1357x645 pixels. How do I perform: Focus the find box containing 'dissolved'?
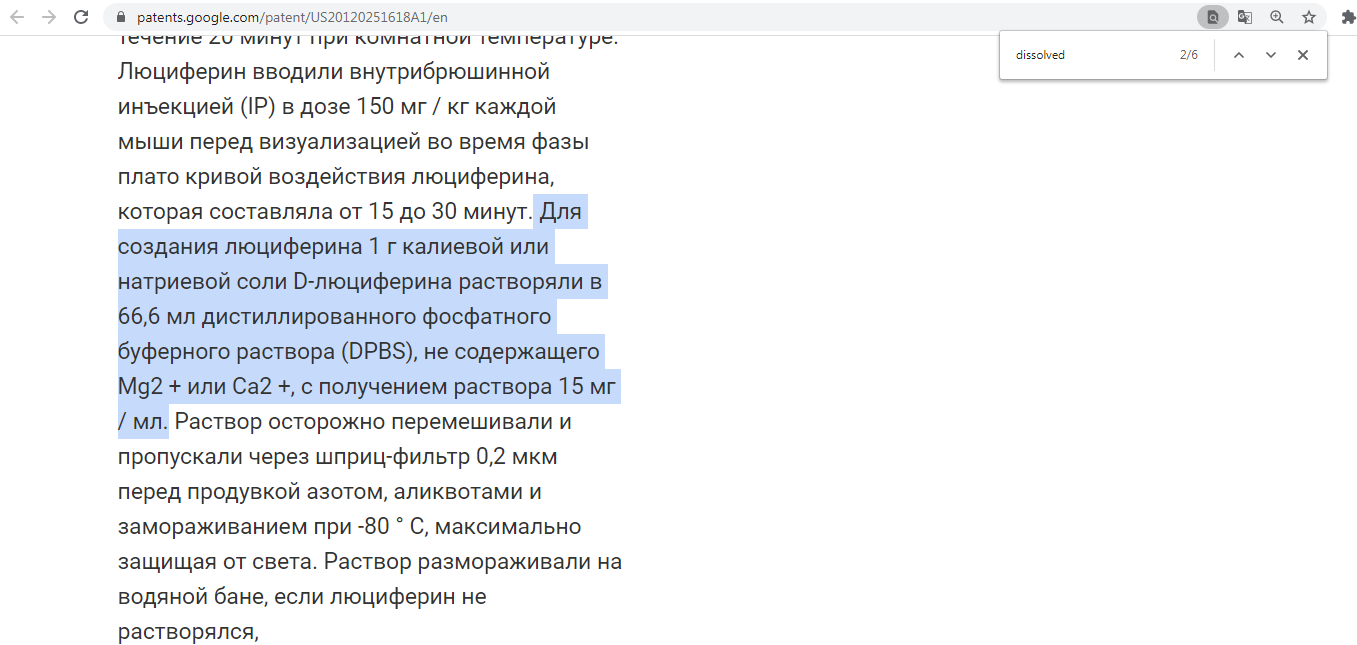[1090, 55]
